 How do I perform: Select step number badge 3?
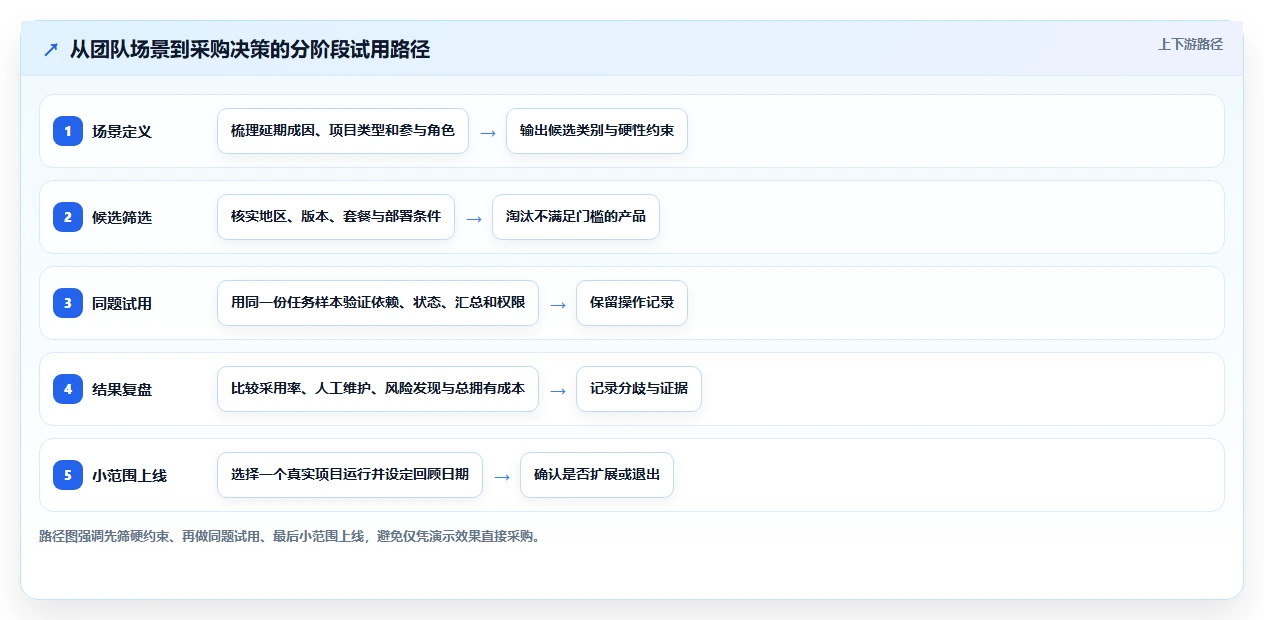68,303
